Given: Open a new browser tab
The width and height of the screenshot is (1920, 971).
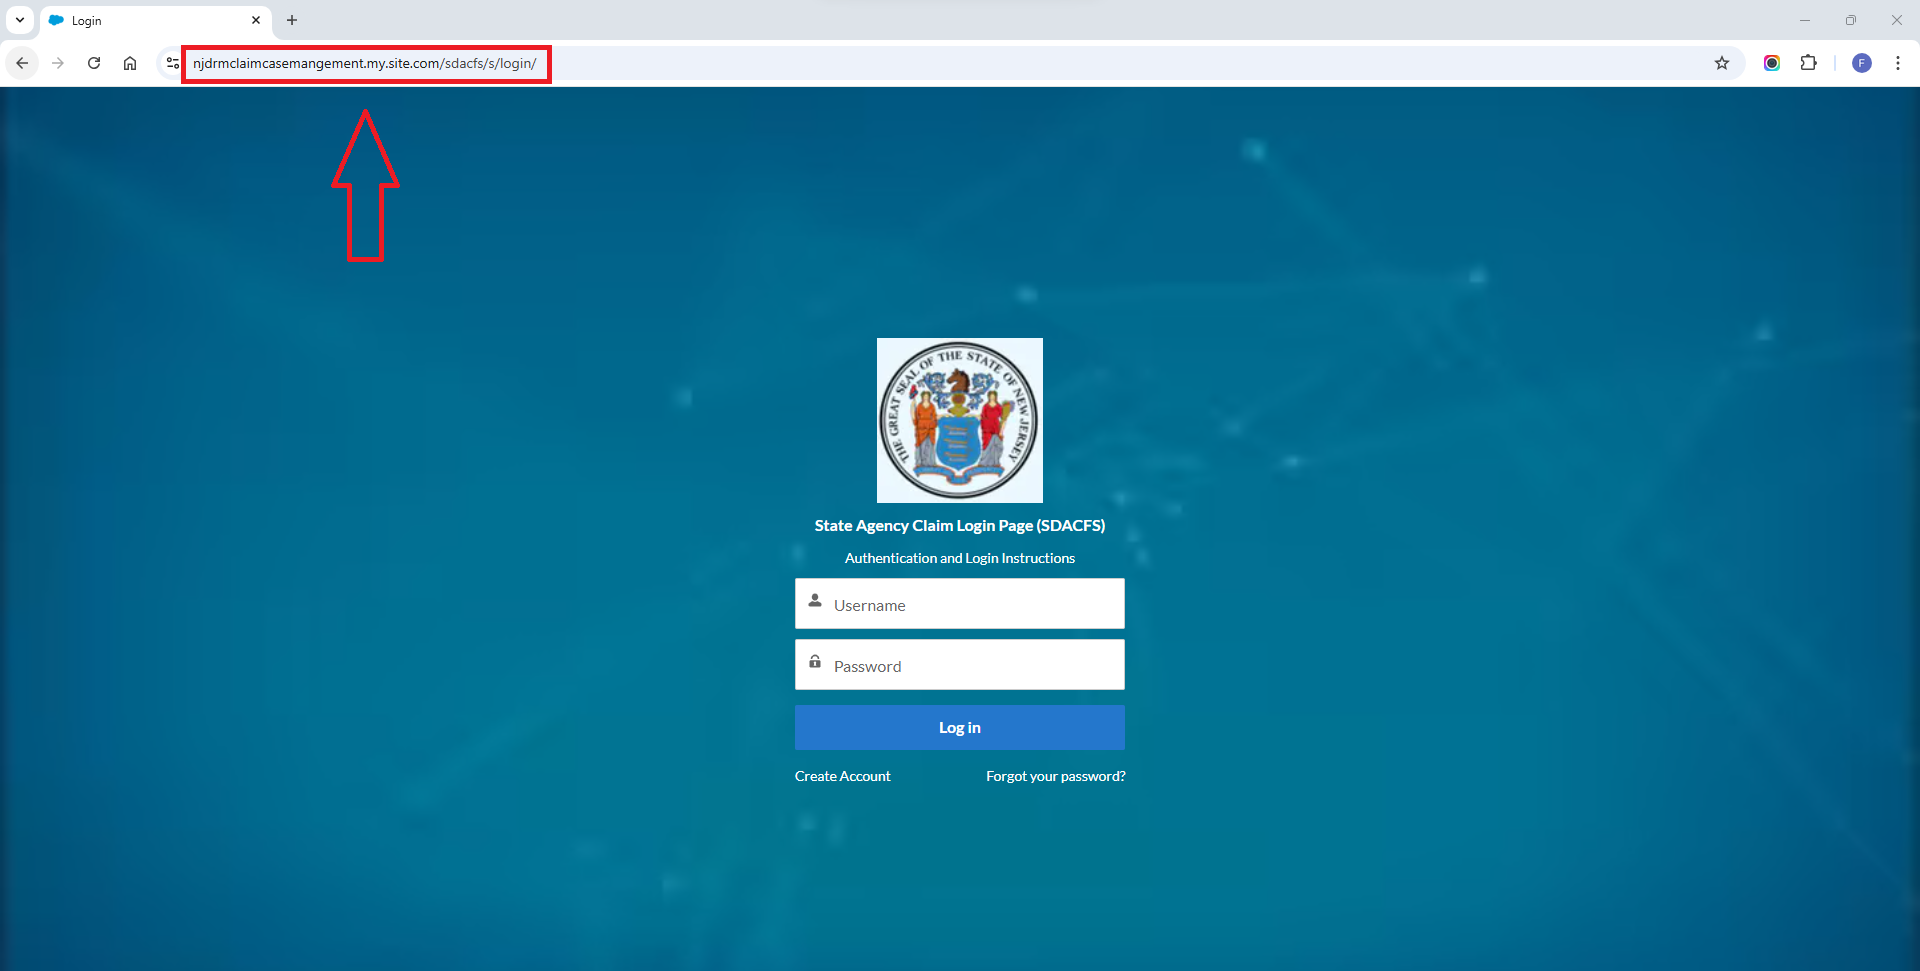Looking at the screenshot, I should click(292, 20).
